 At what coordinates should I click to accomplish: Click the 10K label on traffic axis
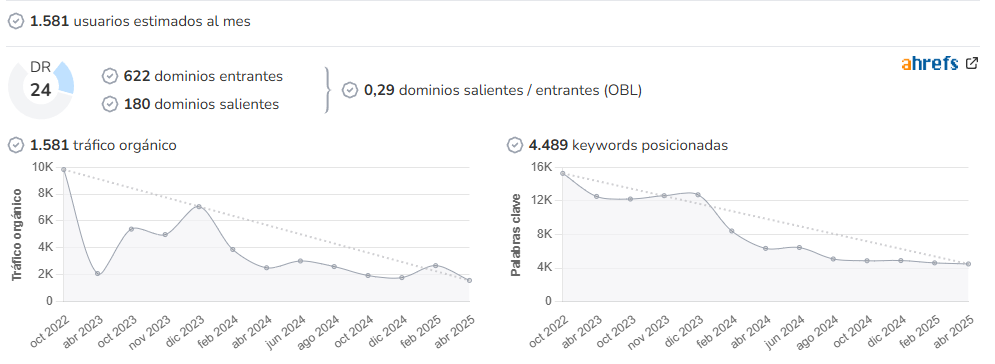42,167
